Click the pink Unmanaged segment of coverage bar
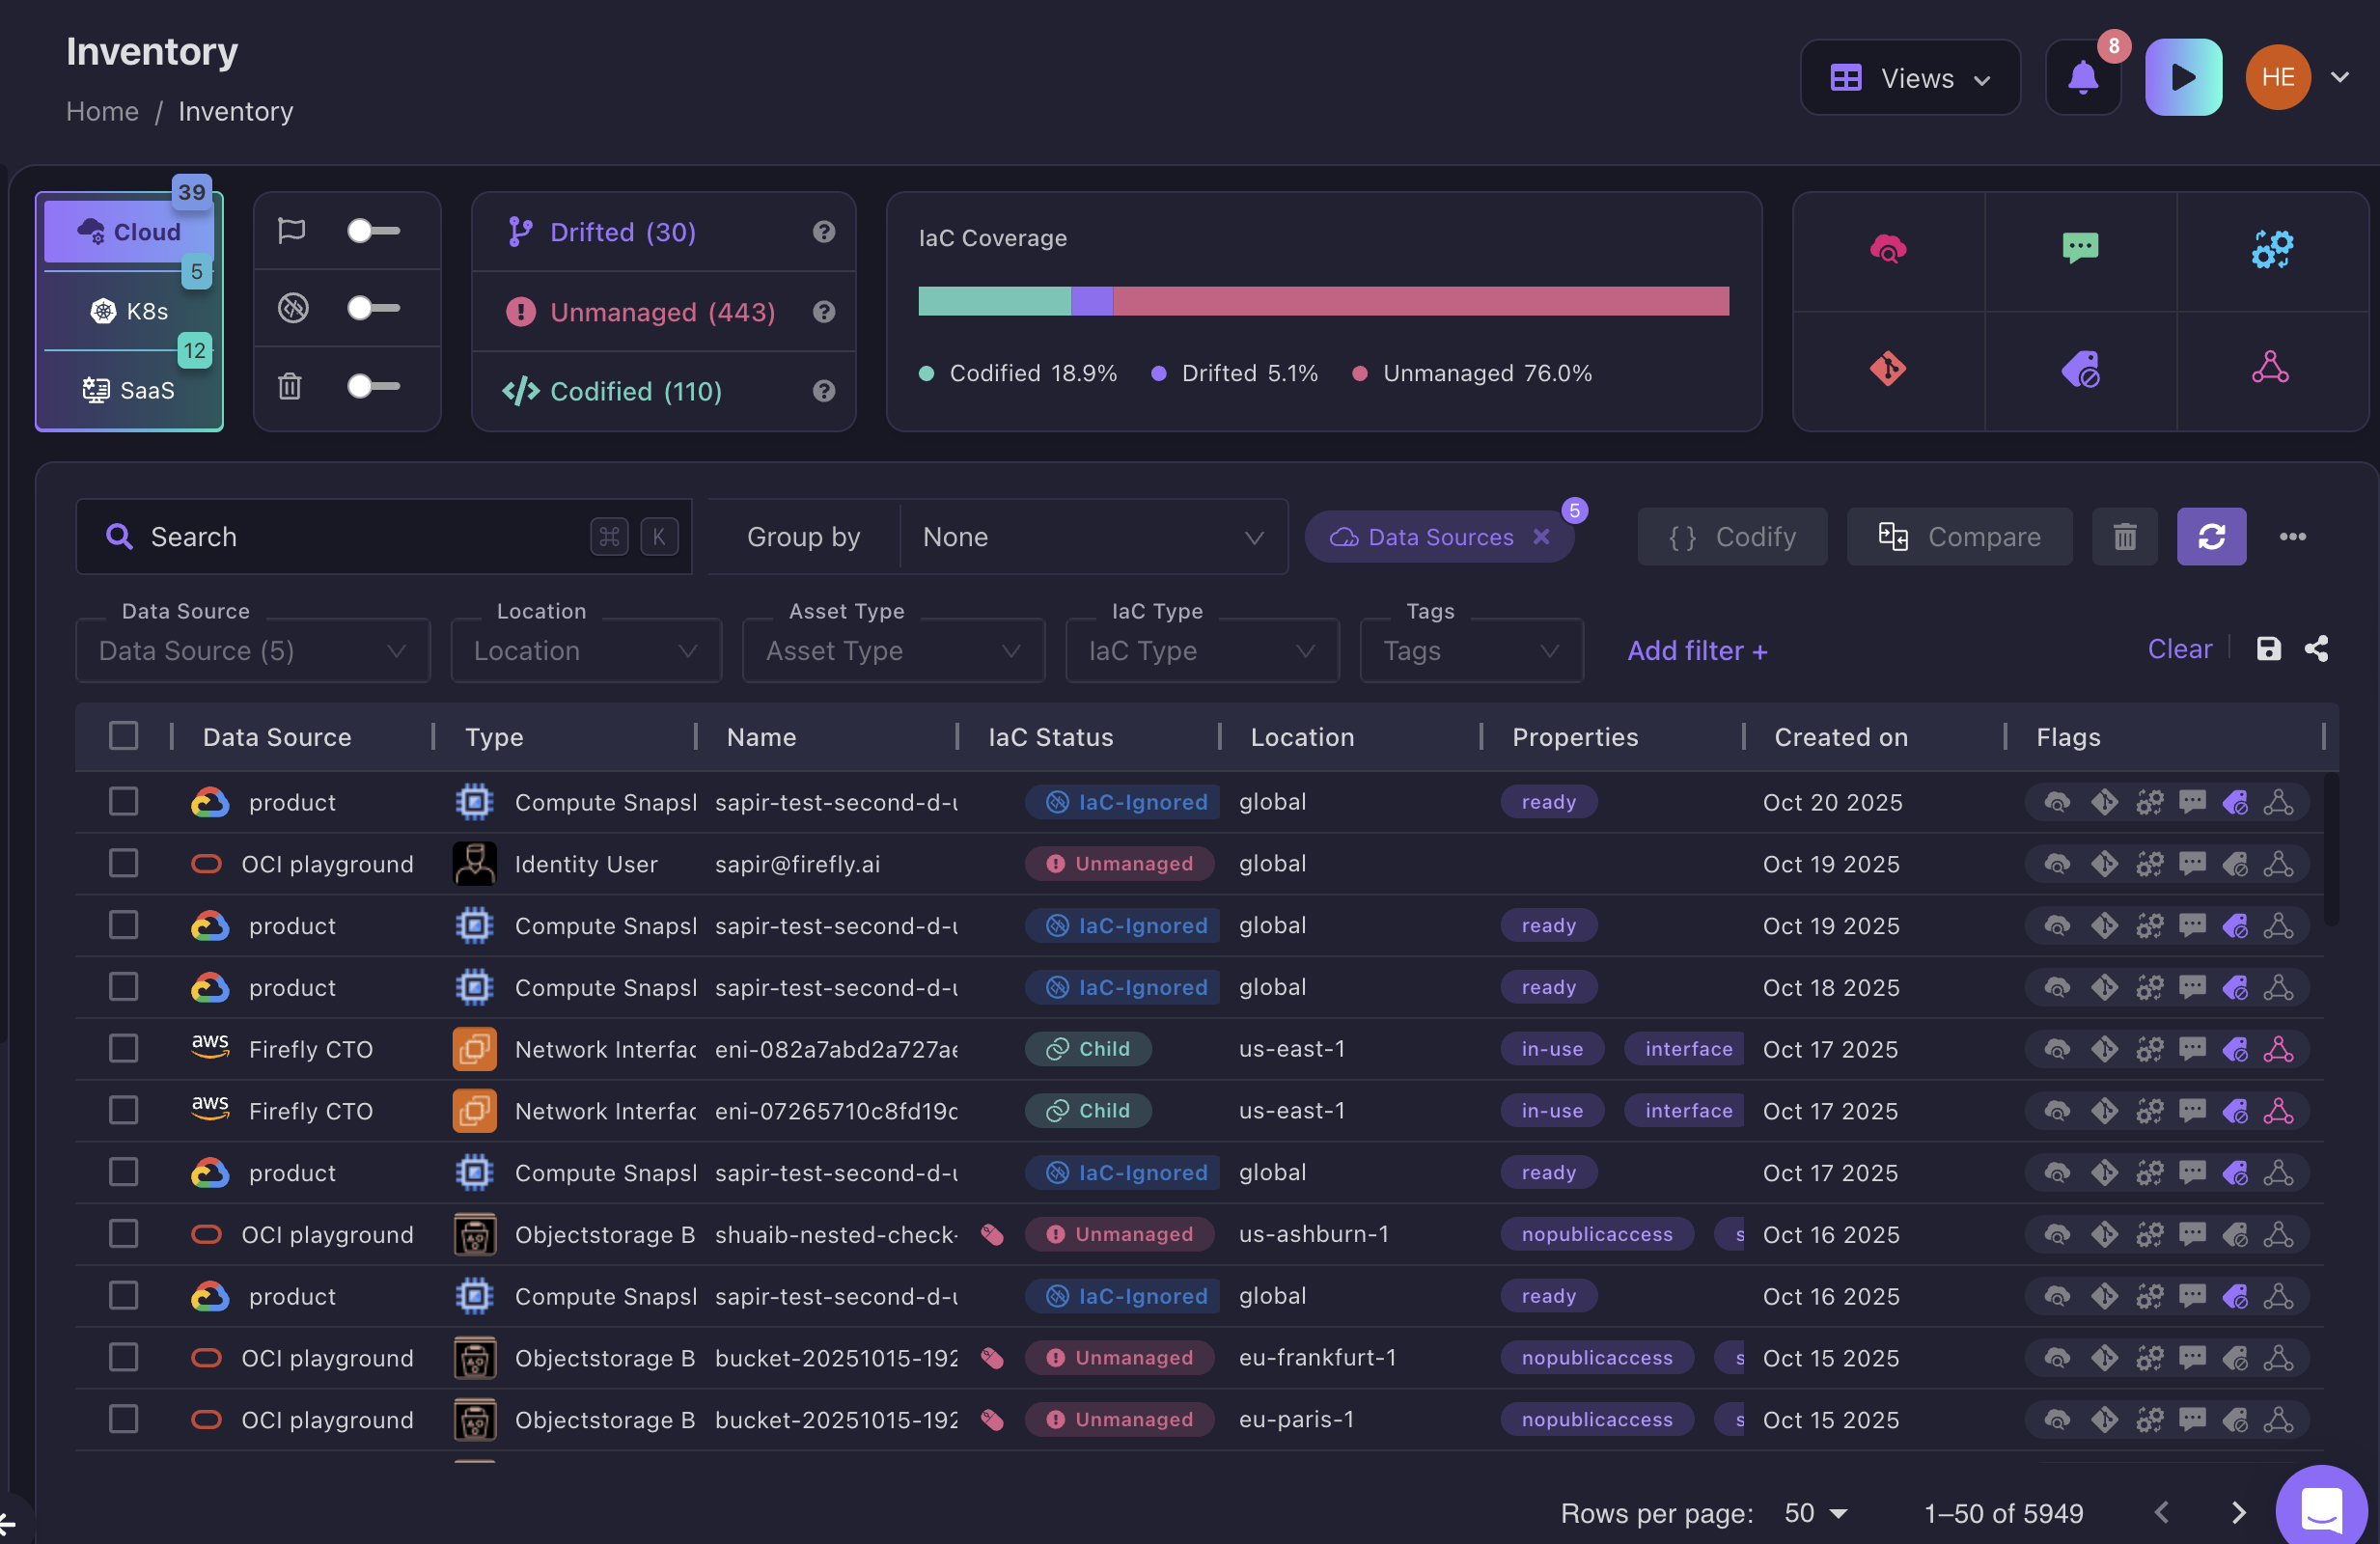 click(x=1420, y=301)
